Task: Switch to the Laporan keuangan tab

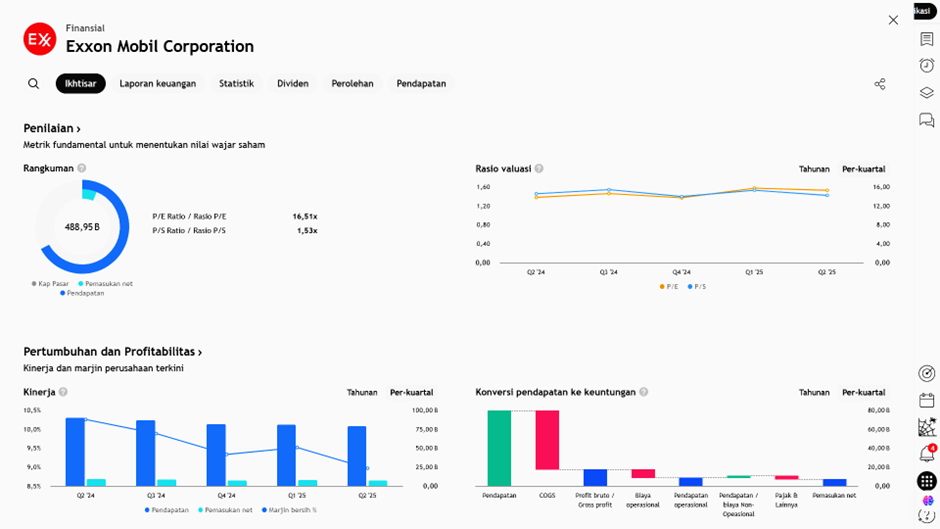Action: tap(157, 84)
